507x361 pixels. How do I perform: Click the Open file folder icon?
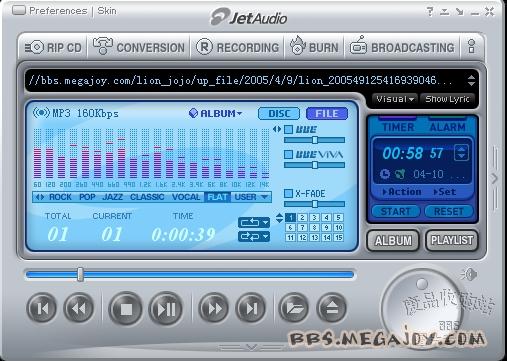tap(294, 308)
